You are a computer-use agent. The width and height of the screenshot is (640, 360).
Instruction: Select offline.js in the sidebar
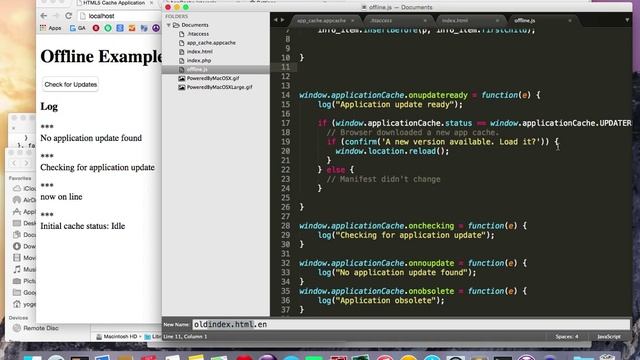(216, 69)
